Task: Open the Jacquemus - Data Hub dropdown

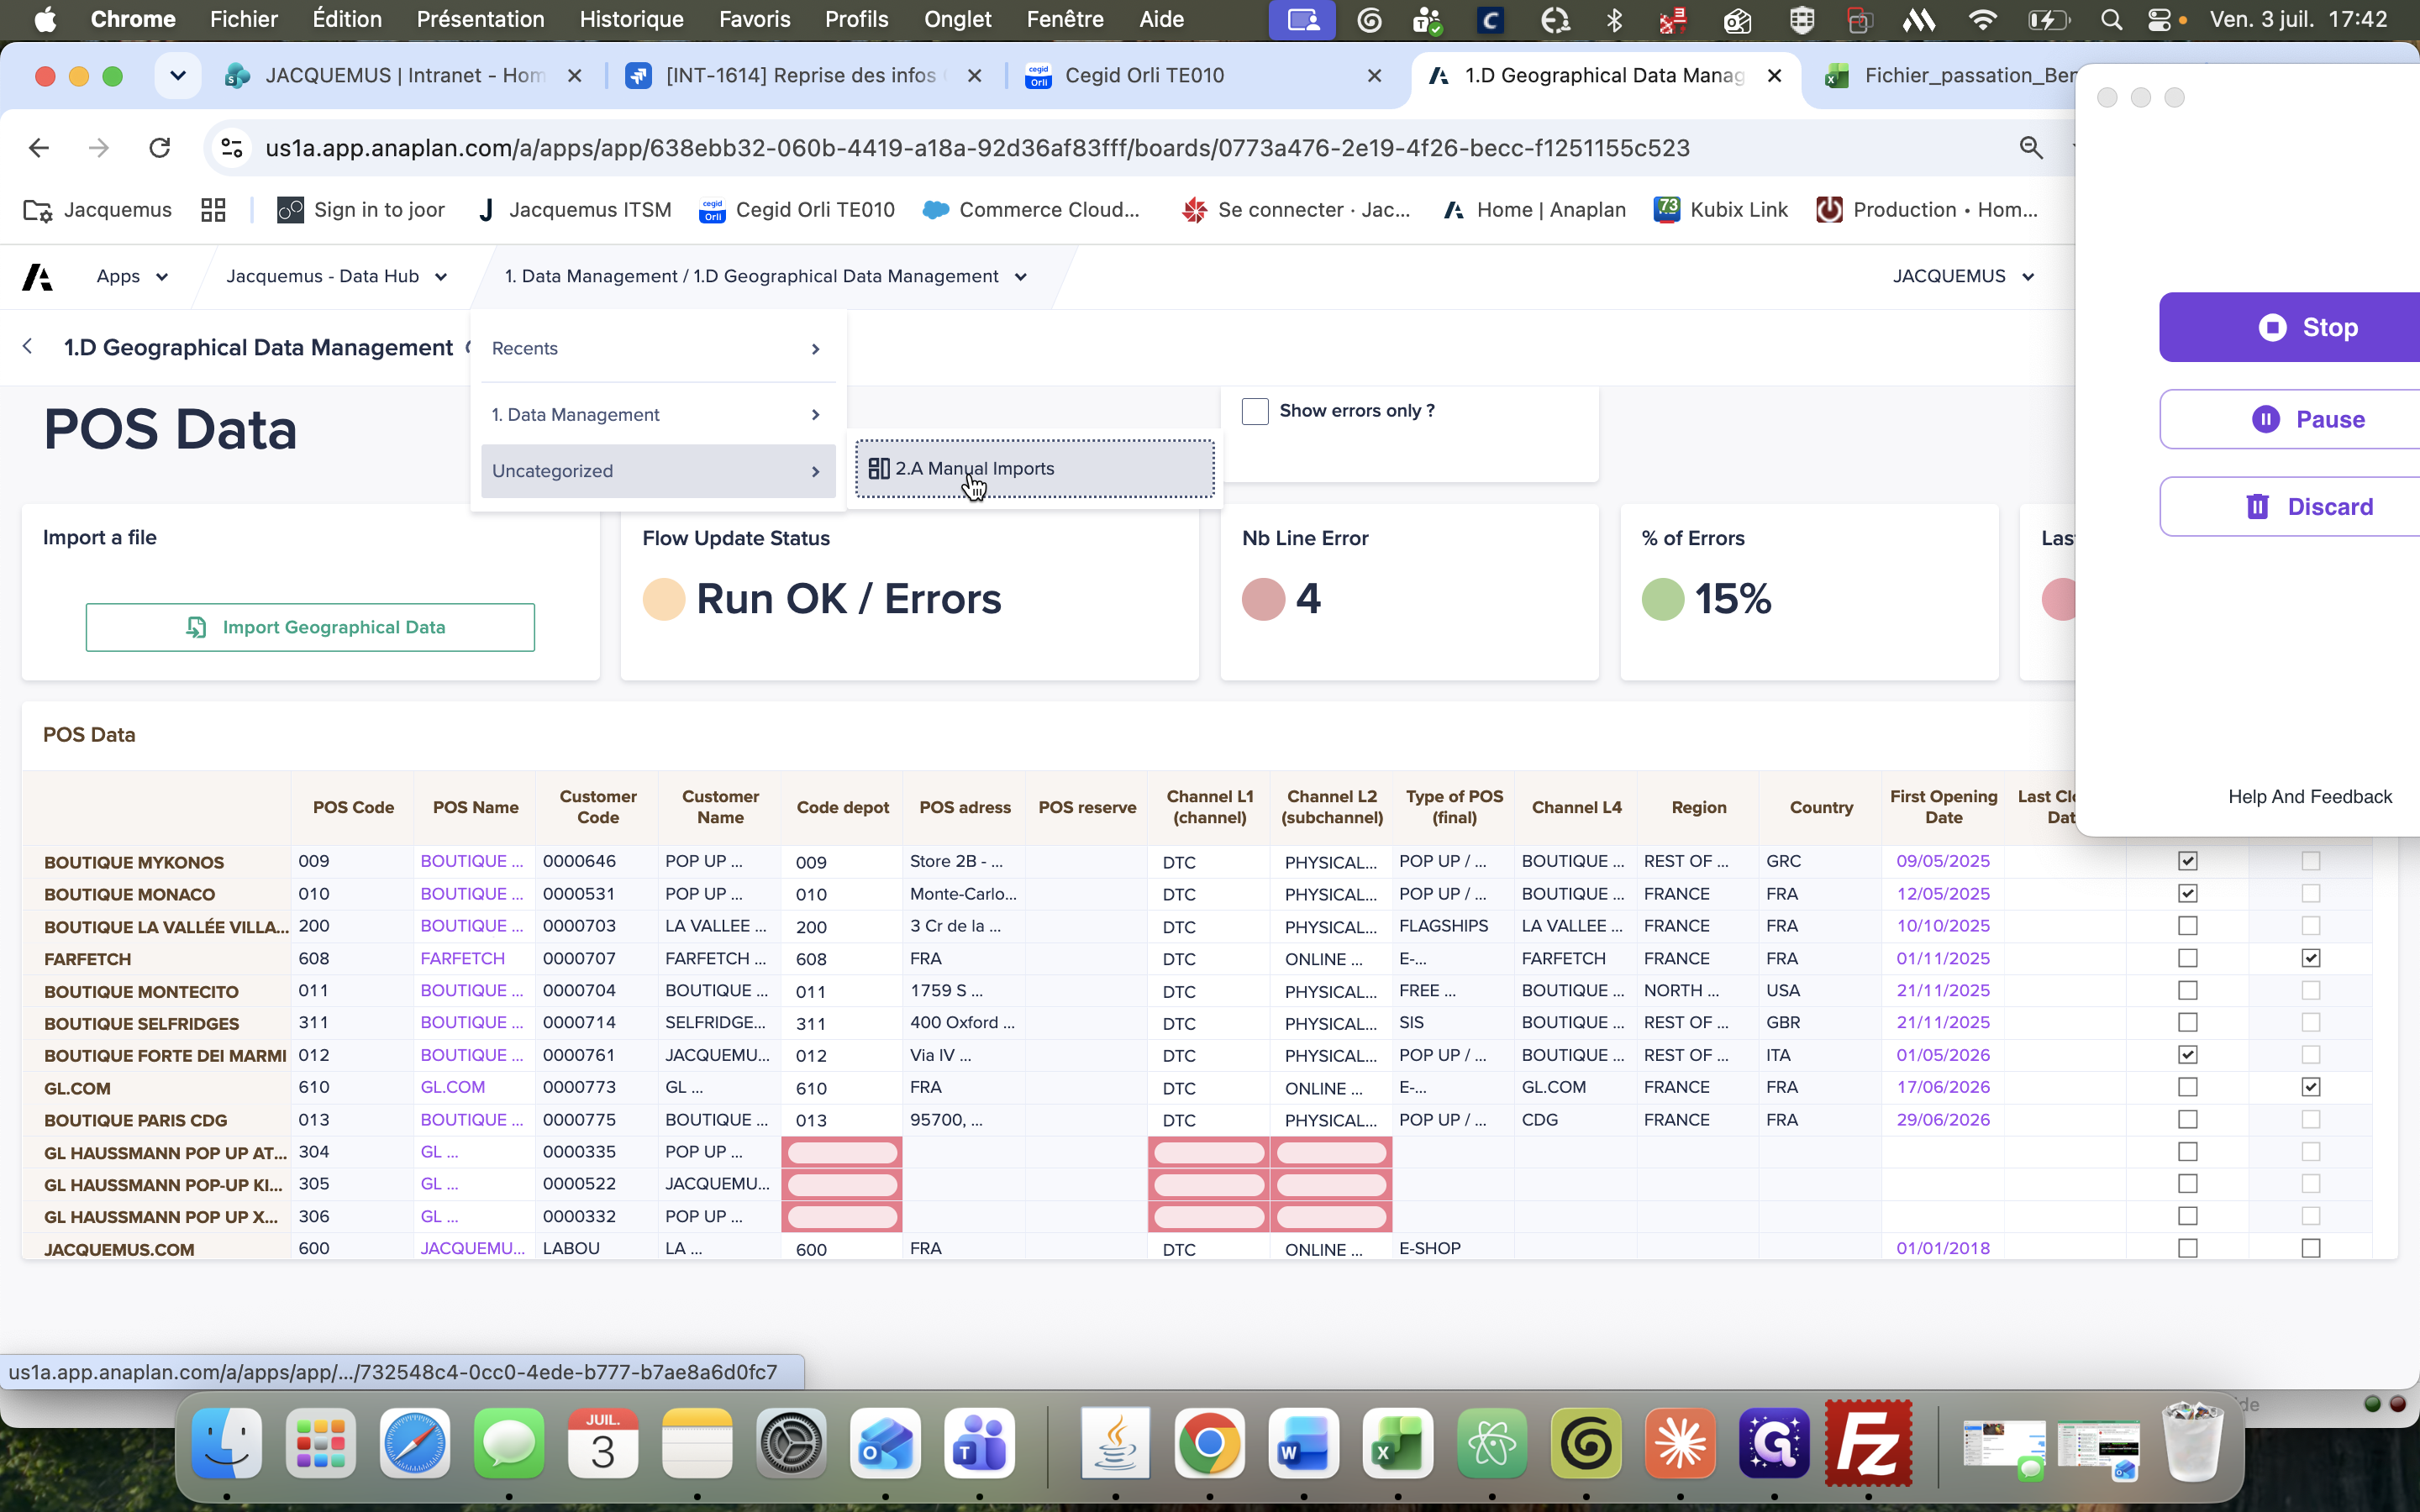Action: 336,277
